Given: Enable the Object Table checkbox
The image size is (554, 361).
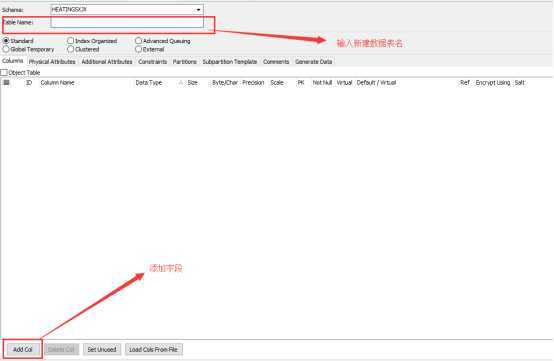Looking at the screenshot, I should coord(4,72).
